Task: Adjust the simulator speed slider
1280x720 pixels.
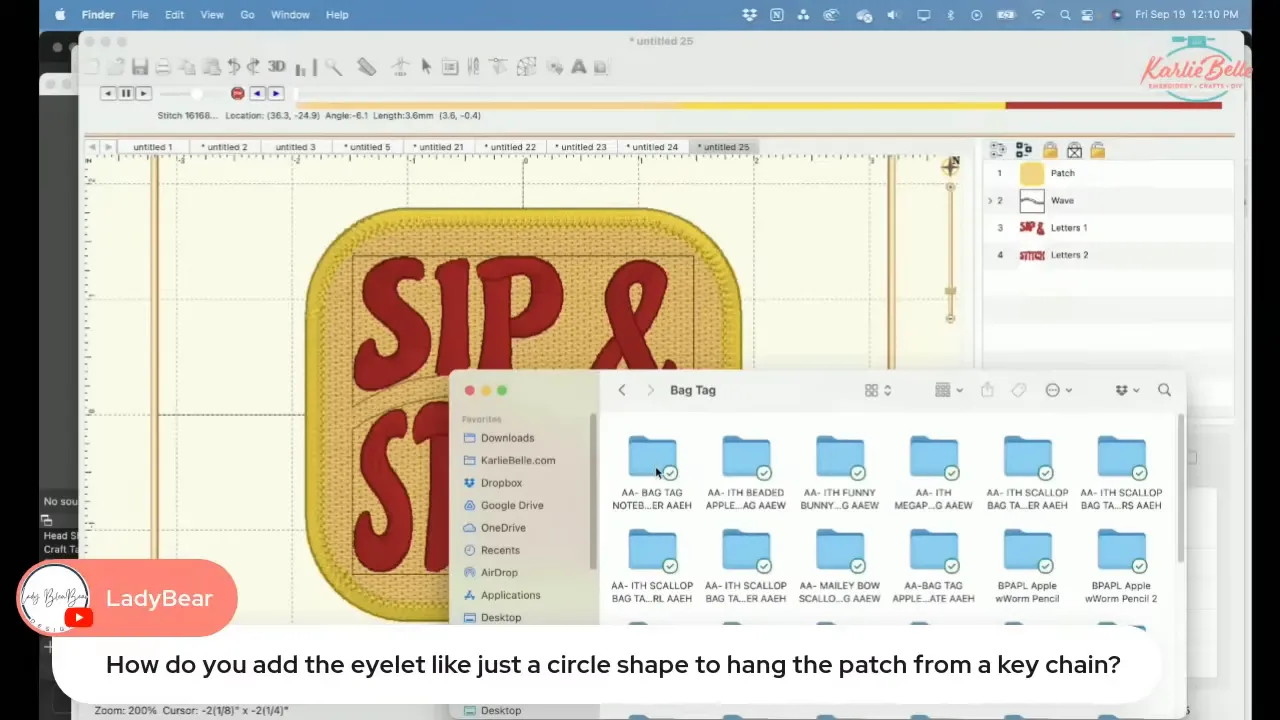Action: click(196, 93)
